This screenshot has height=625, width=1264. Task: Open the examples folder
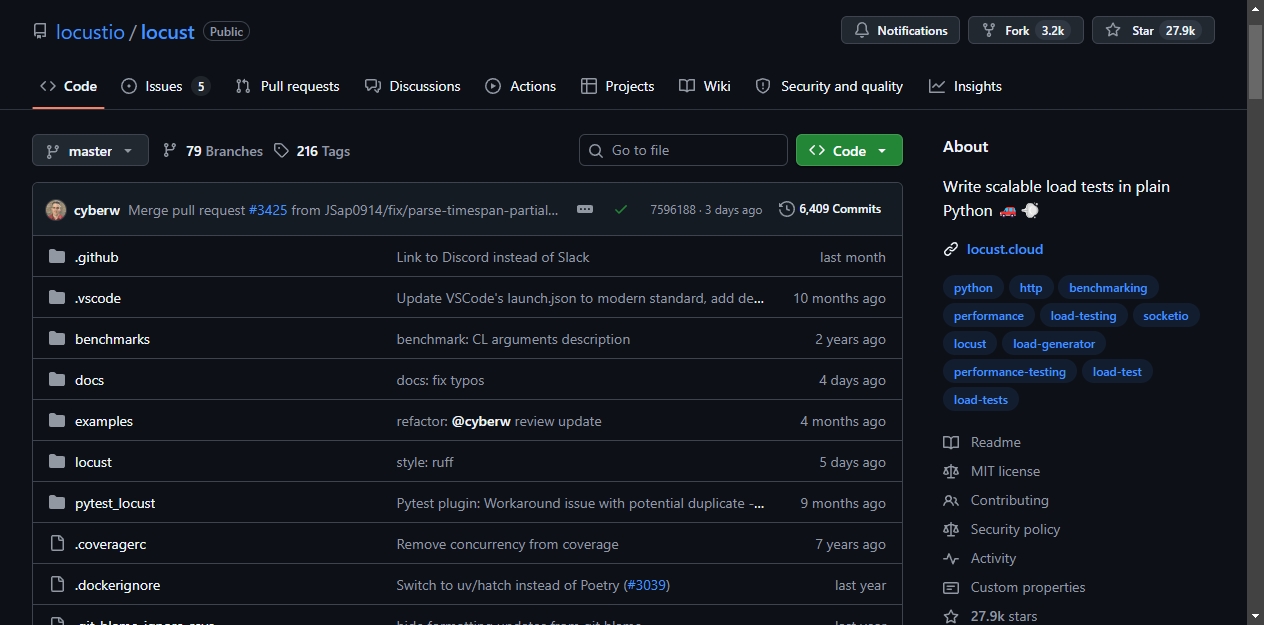tap(104, 421)
